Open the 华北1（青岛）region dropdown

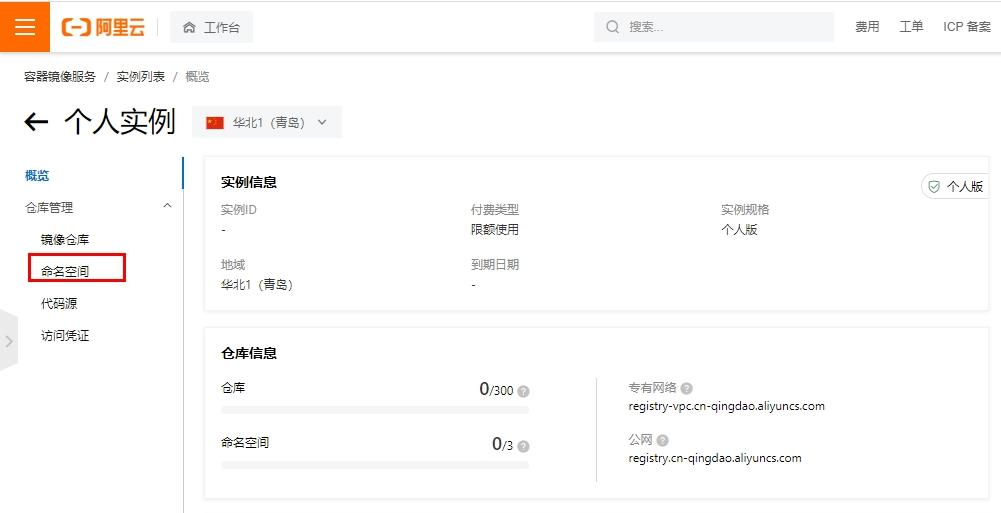coord(267,123)
